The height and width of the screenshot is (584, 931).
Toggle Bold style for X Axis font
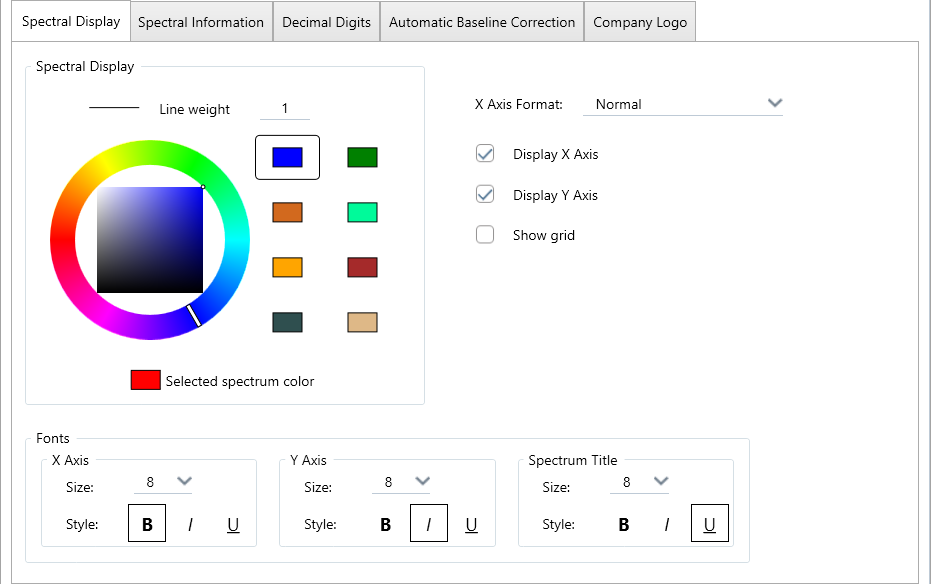pyautogui.click(x=147, y=524)
